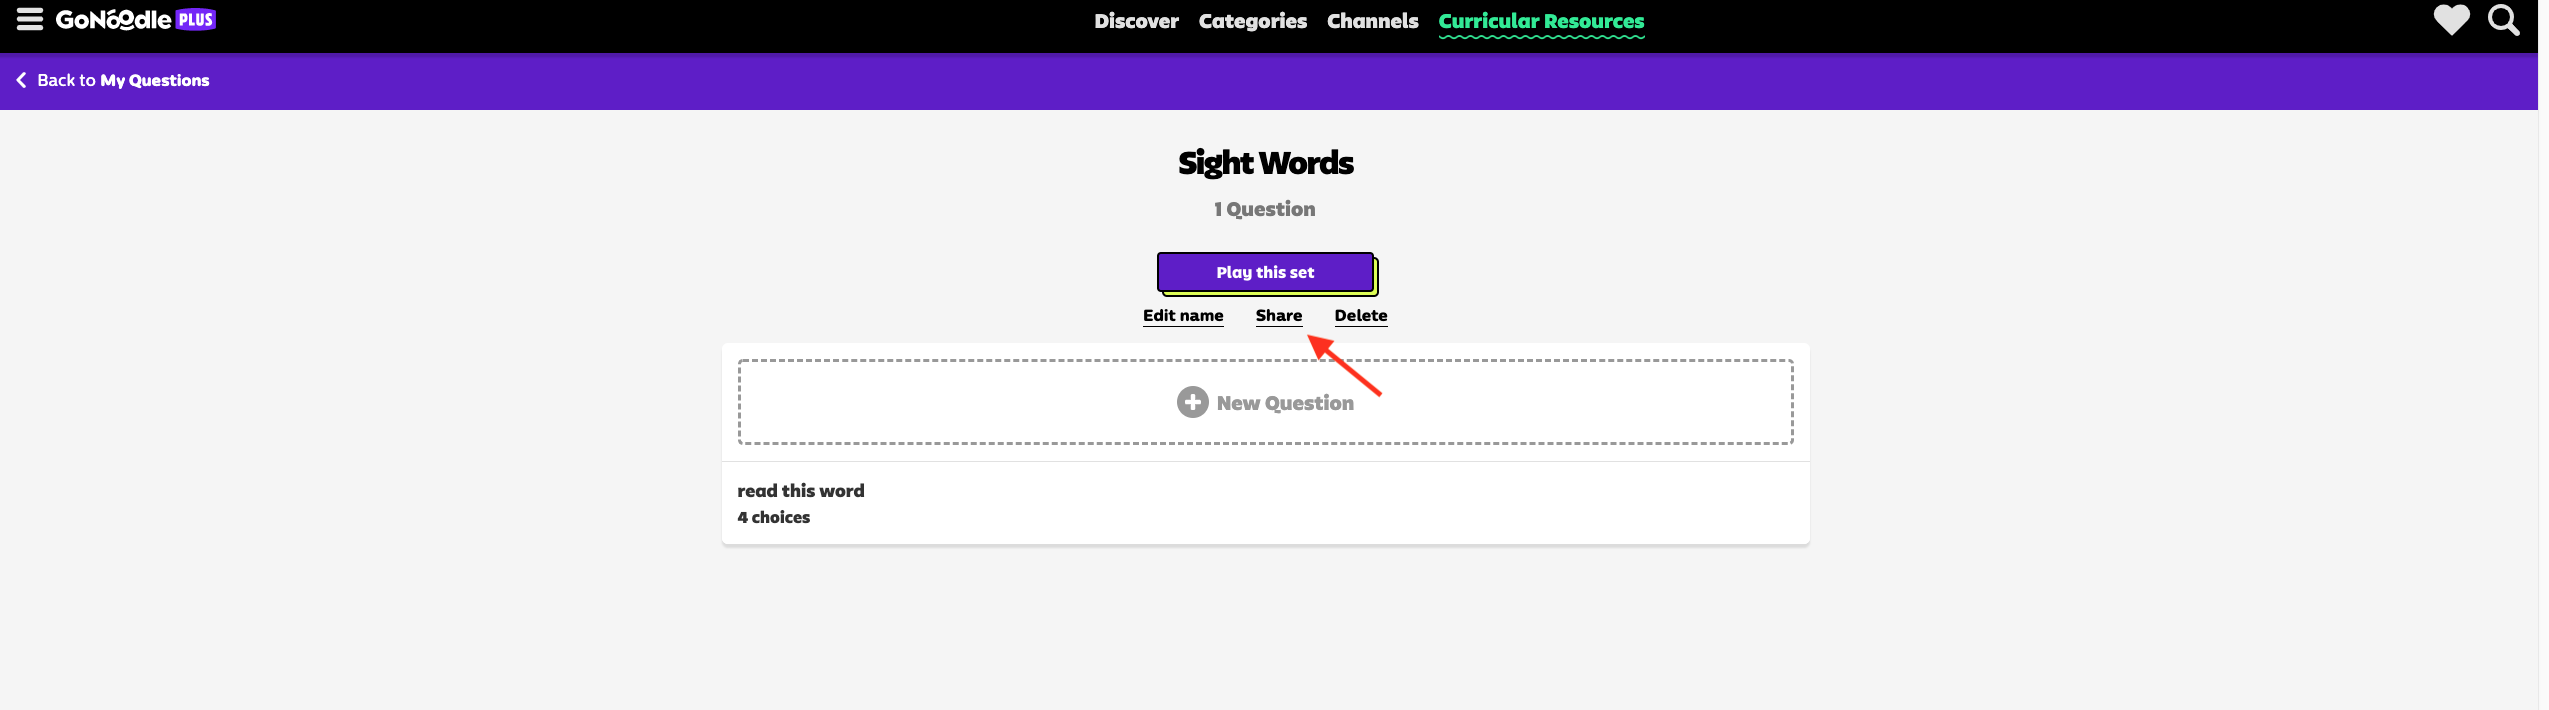Click the Delete link
The image size is (2549, 710).
click(1361, 316)
